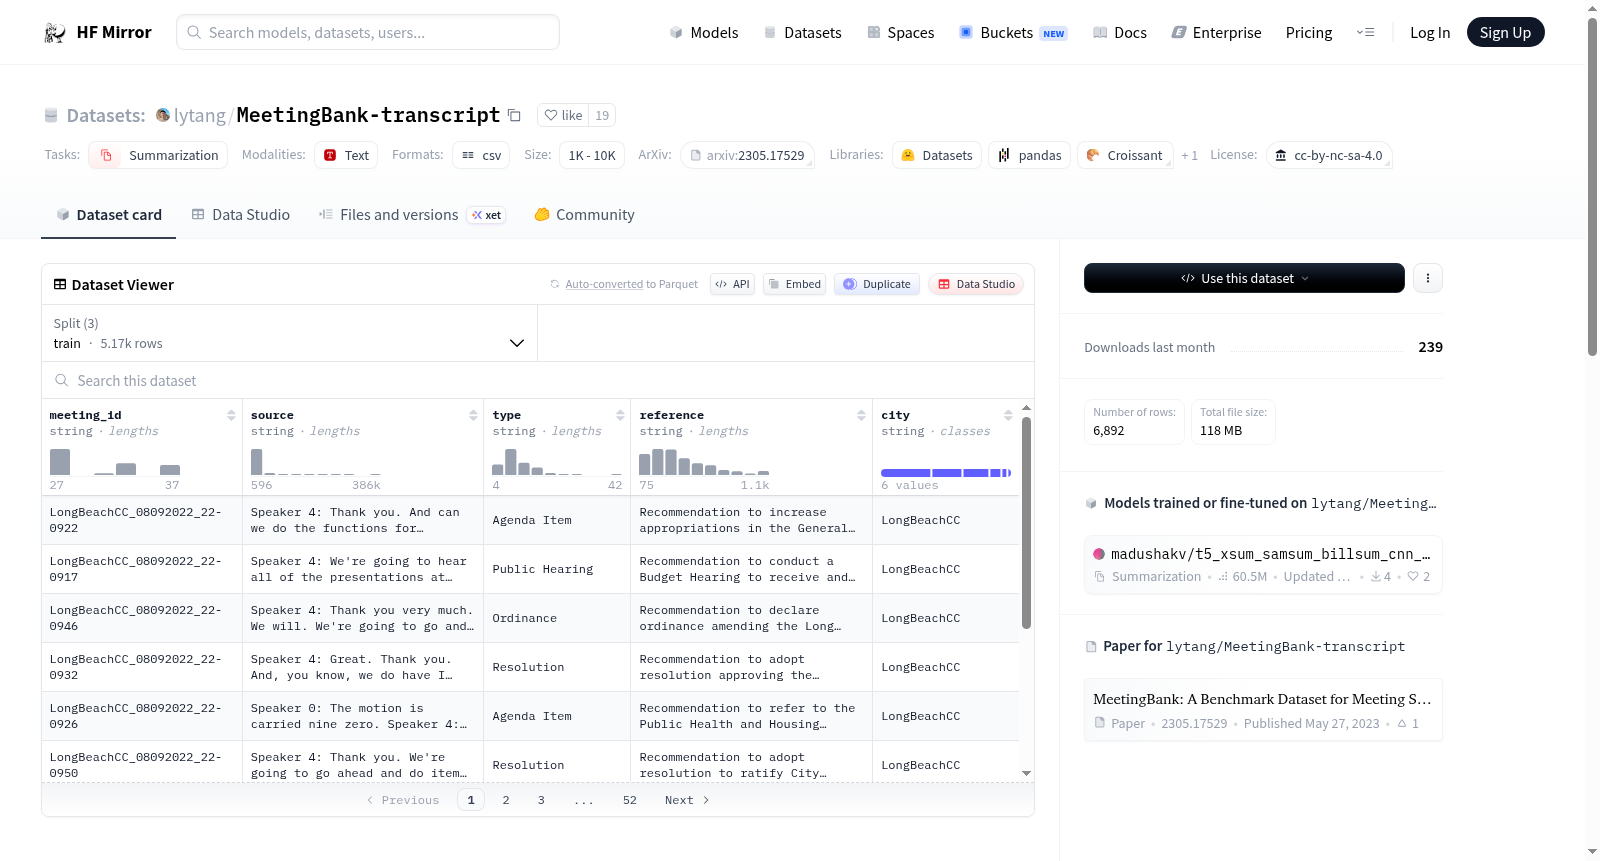Click the Duplicate button
The width and height of the screenshot is (1600, 861).
click(877, 284)
